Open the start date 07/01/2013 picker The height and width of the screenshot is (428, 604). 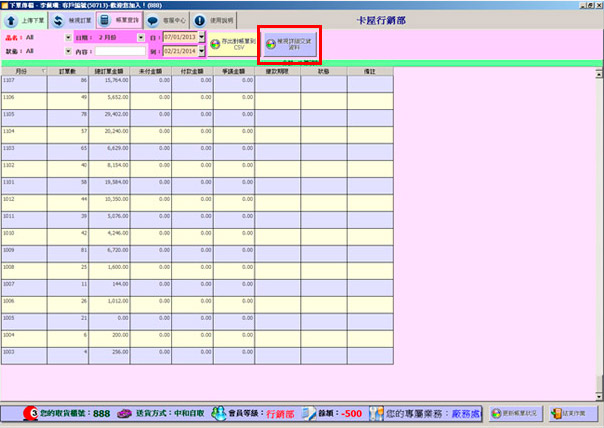(x=201, y=37)
